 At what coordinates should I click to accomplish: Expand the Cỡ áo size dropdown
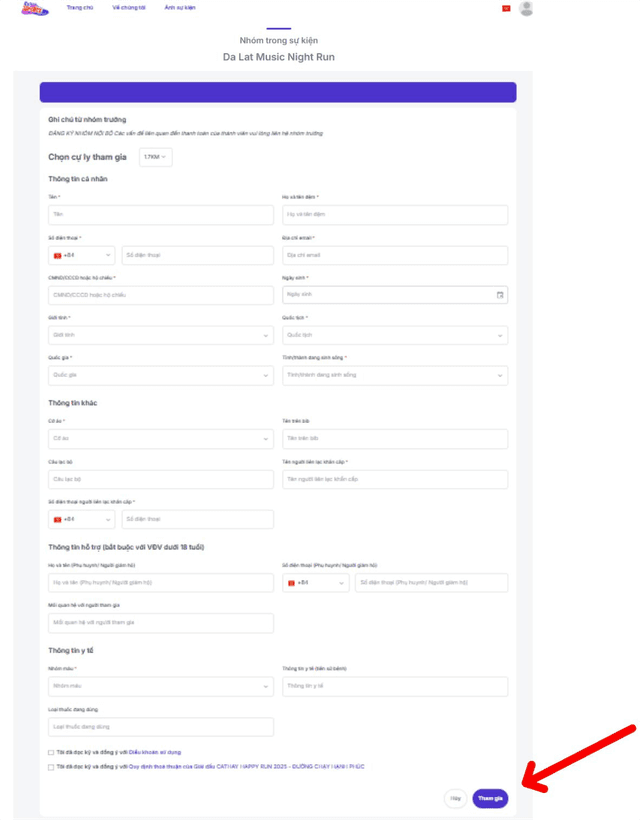point(160,438)
